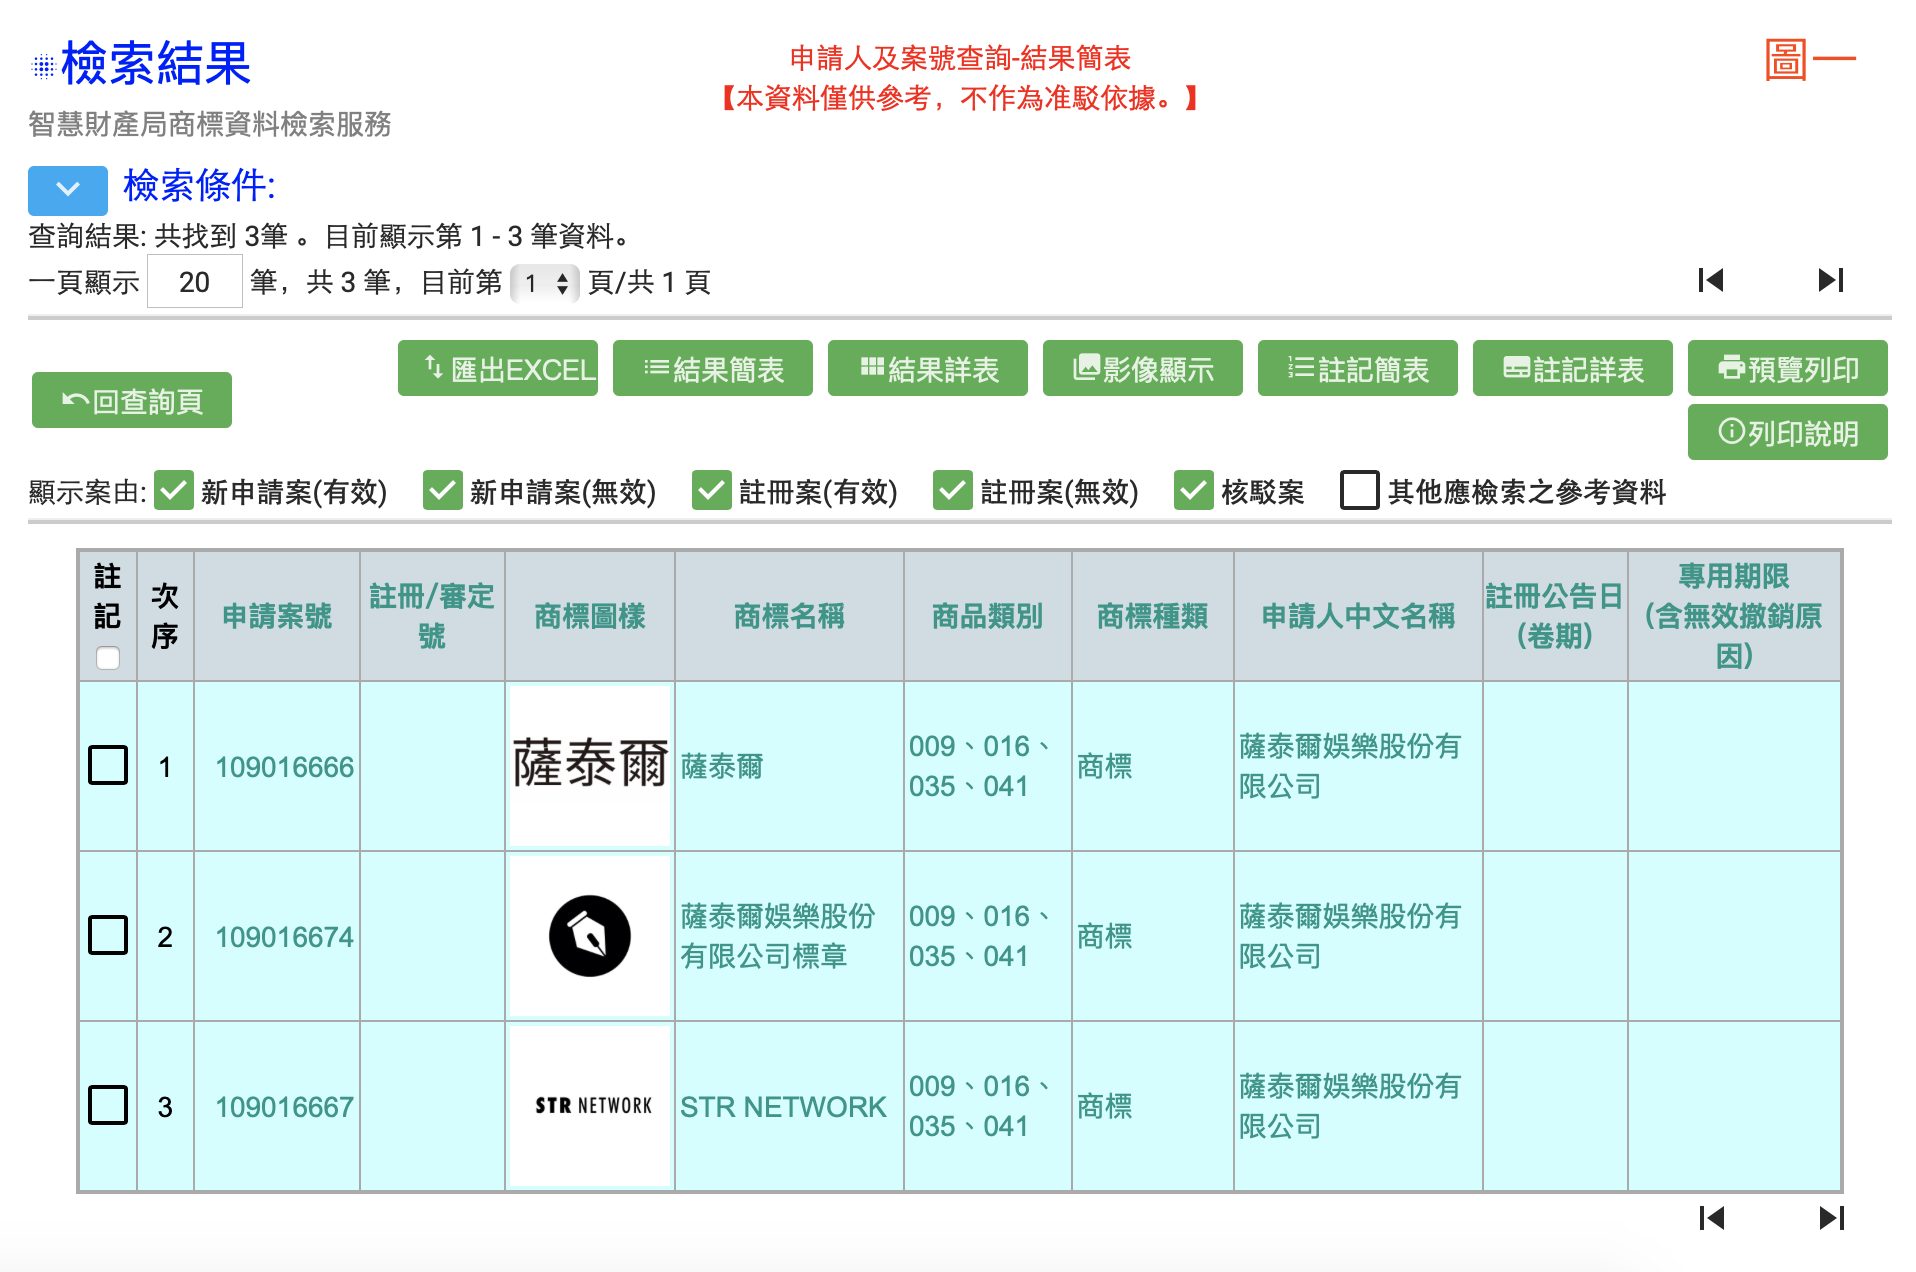Image resolution: width=1916 pixels, height=1272 pixels.
Task: Uncheck 註冊案(有效) filter
Action: tap(712, 490)
